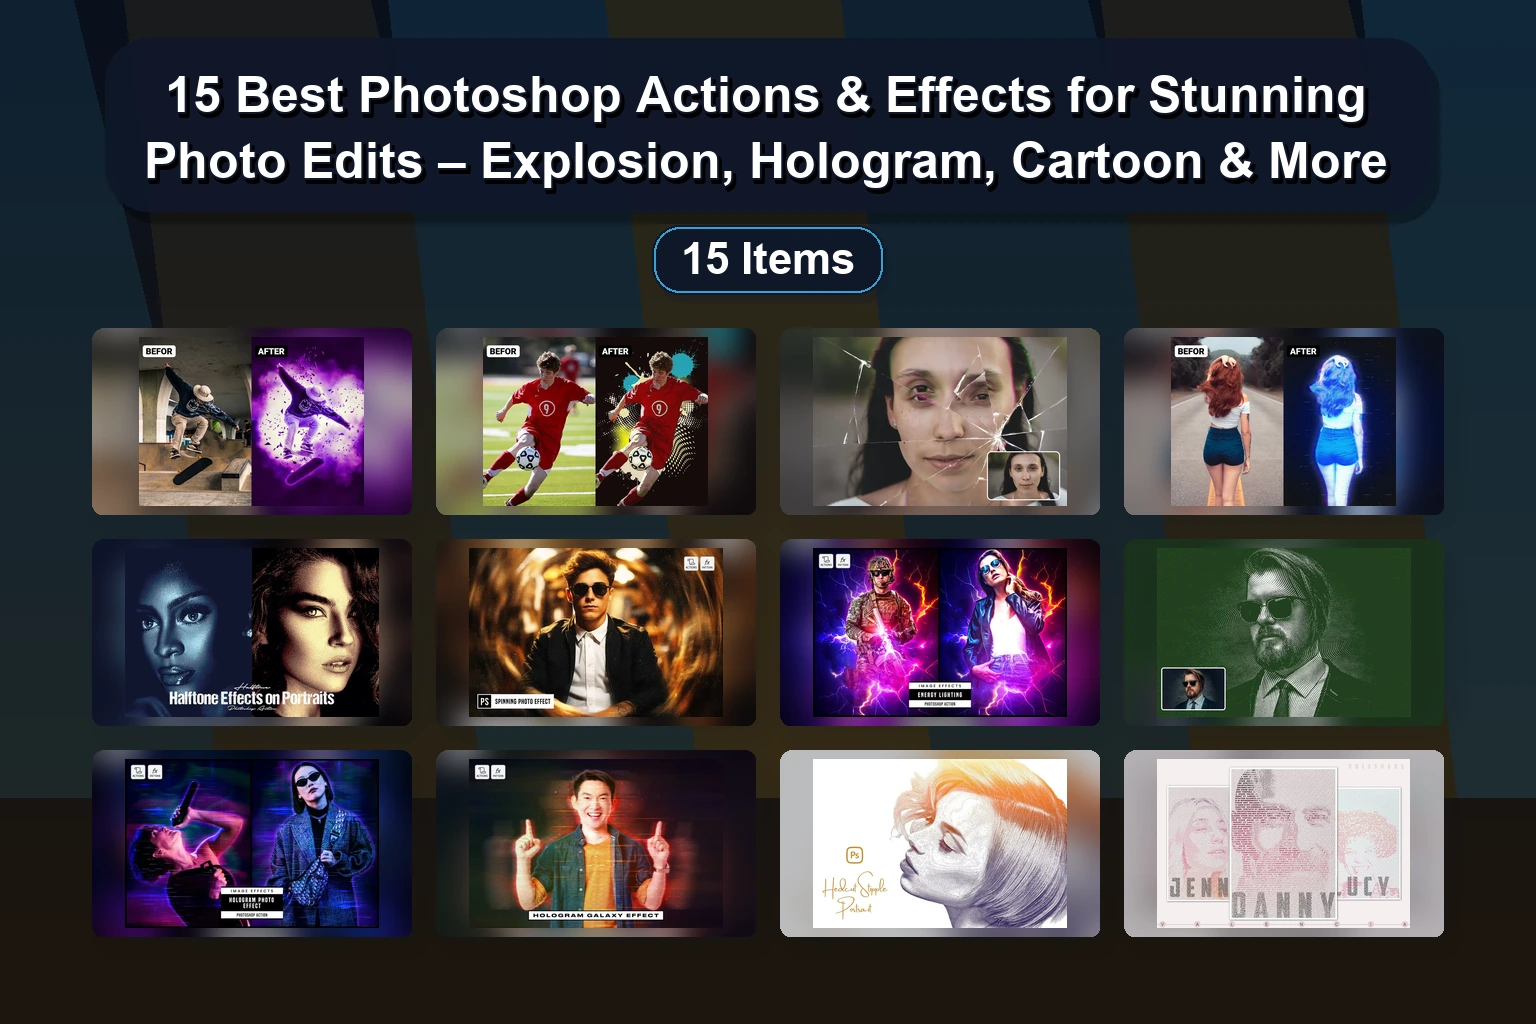Click the fx Pattern icon in Hologram Photo Effect thumbnail
This screenshot has width=1536, height=1024.
pos(155,772)
